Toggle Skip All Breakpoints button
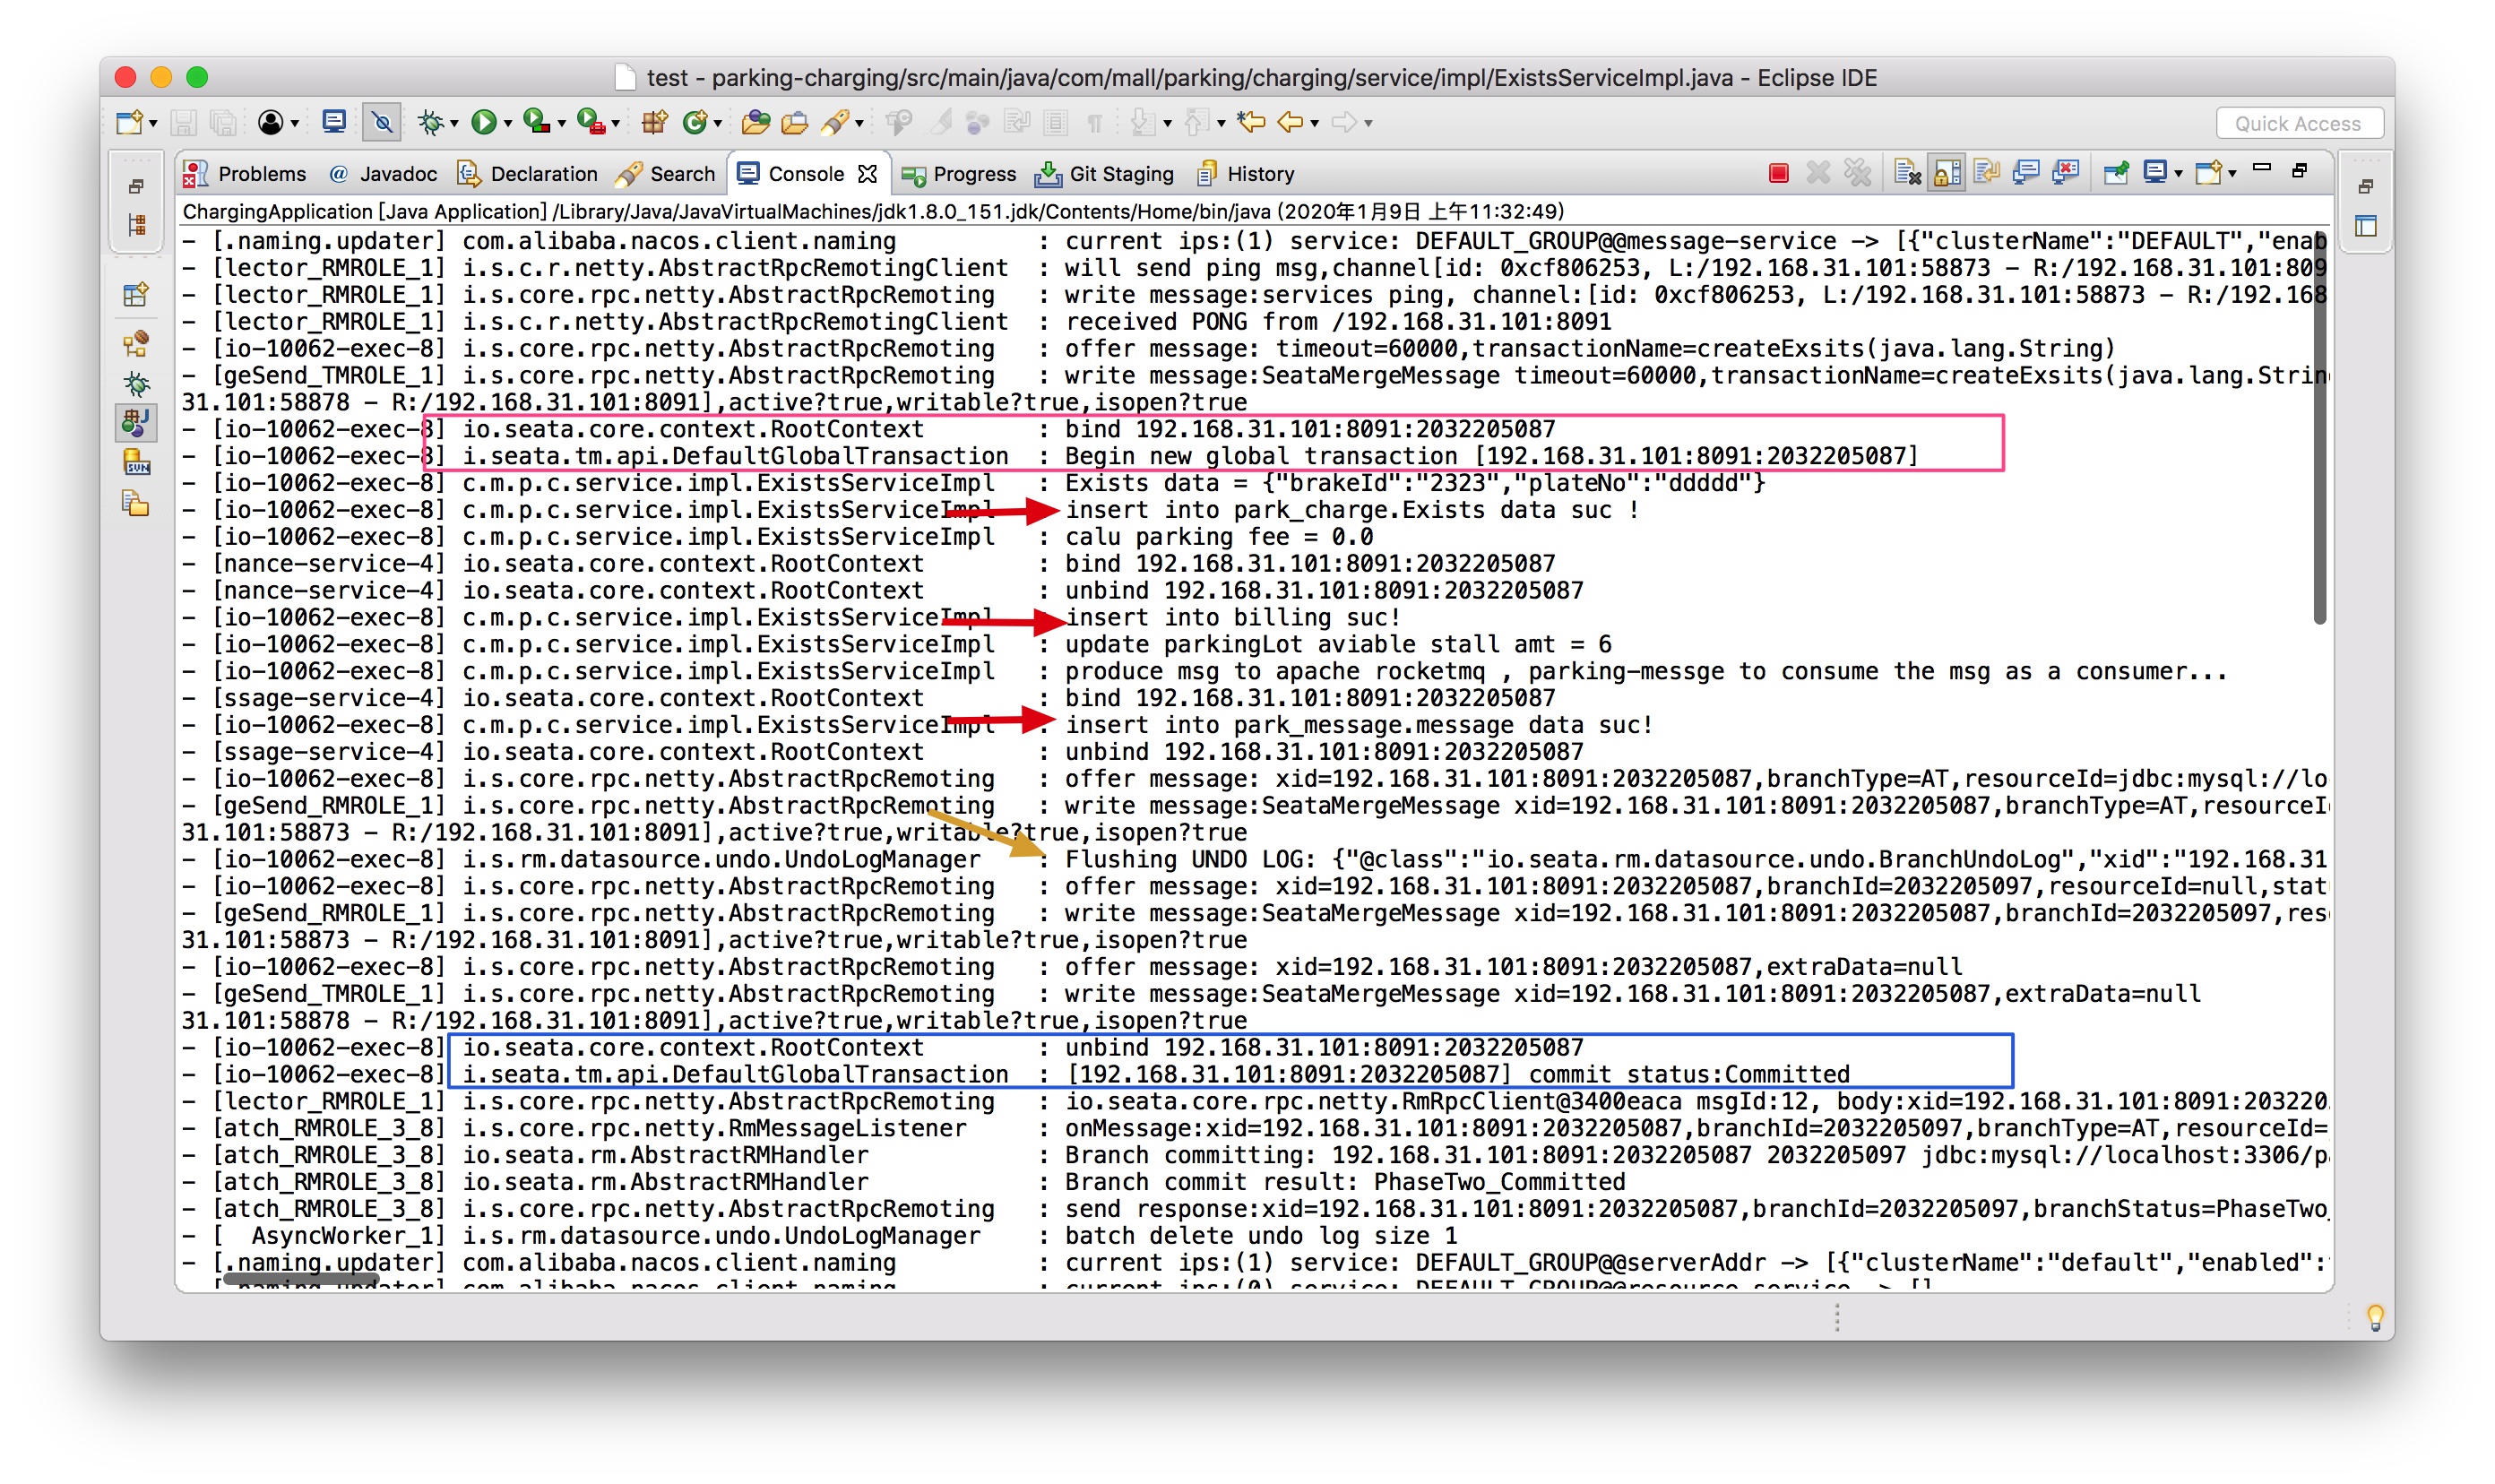Image resolution: width=2495 pixels, height=1484 pixels. click(382, 123)
